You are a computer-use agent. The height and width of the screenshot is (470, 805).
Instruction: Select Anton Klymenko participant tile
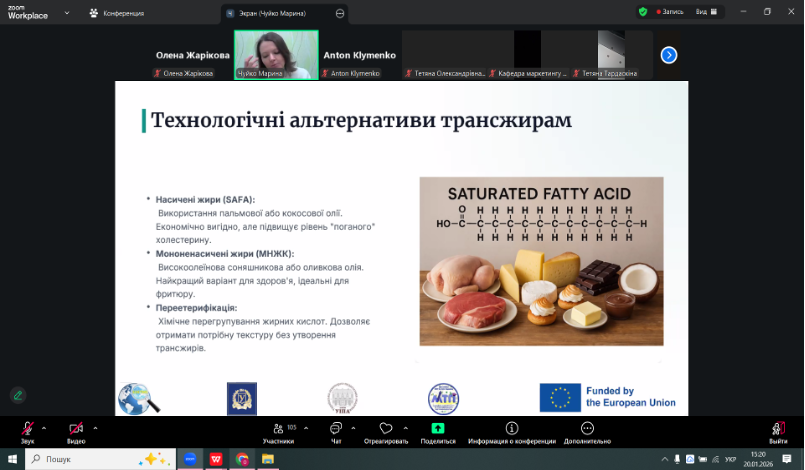pyautogui.click(x=359, y=54)
